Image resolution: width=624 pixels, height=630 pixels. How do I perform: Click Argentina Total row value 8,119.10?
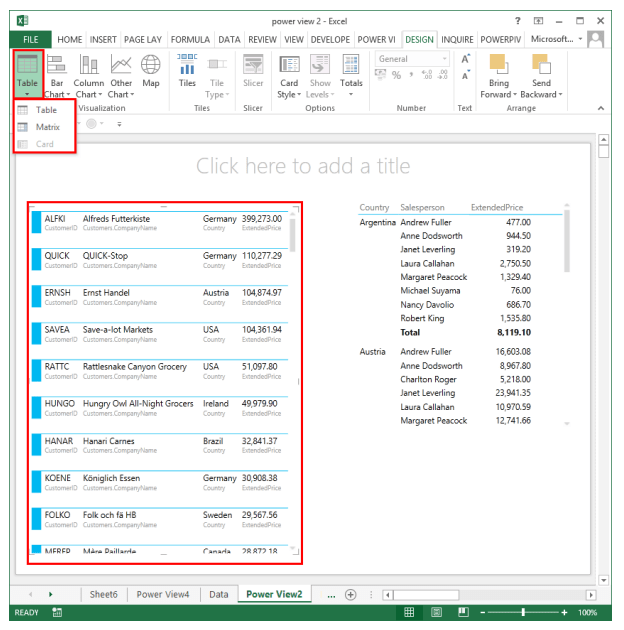point(514,332)
